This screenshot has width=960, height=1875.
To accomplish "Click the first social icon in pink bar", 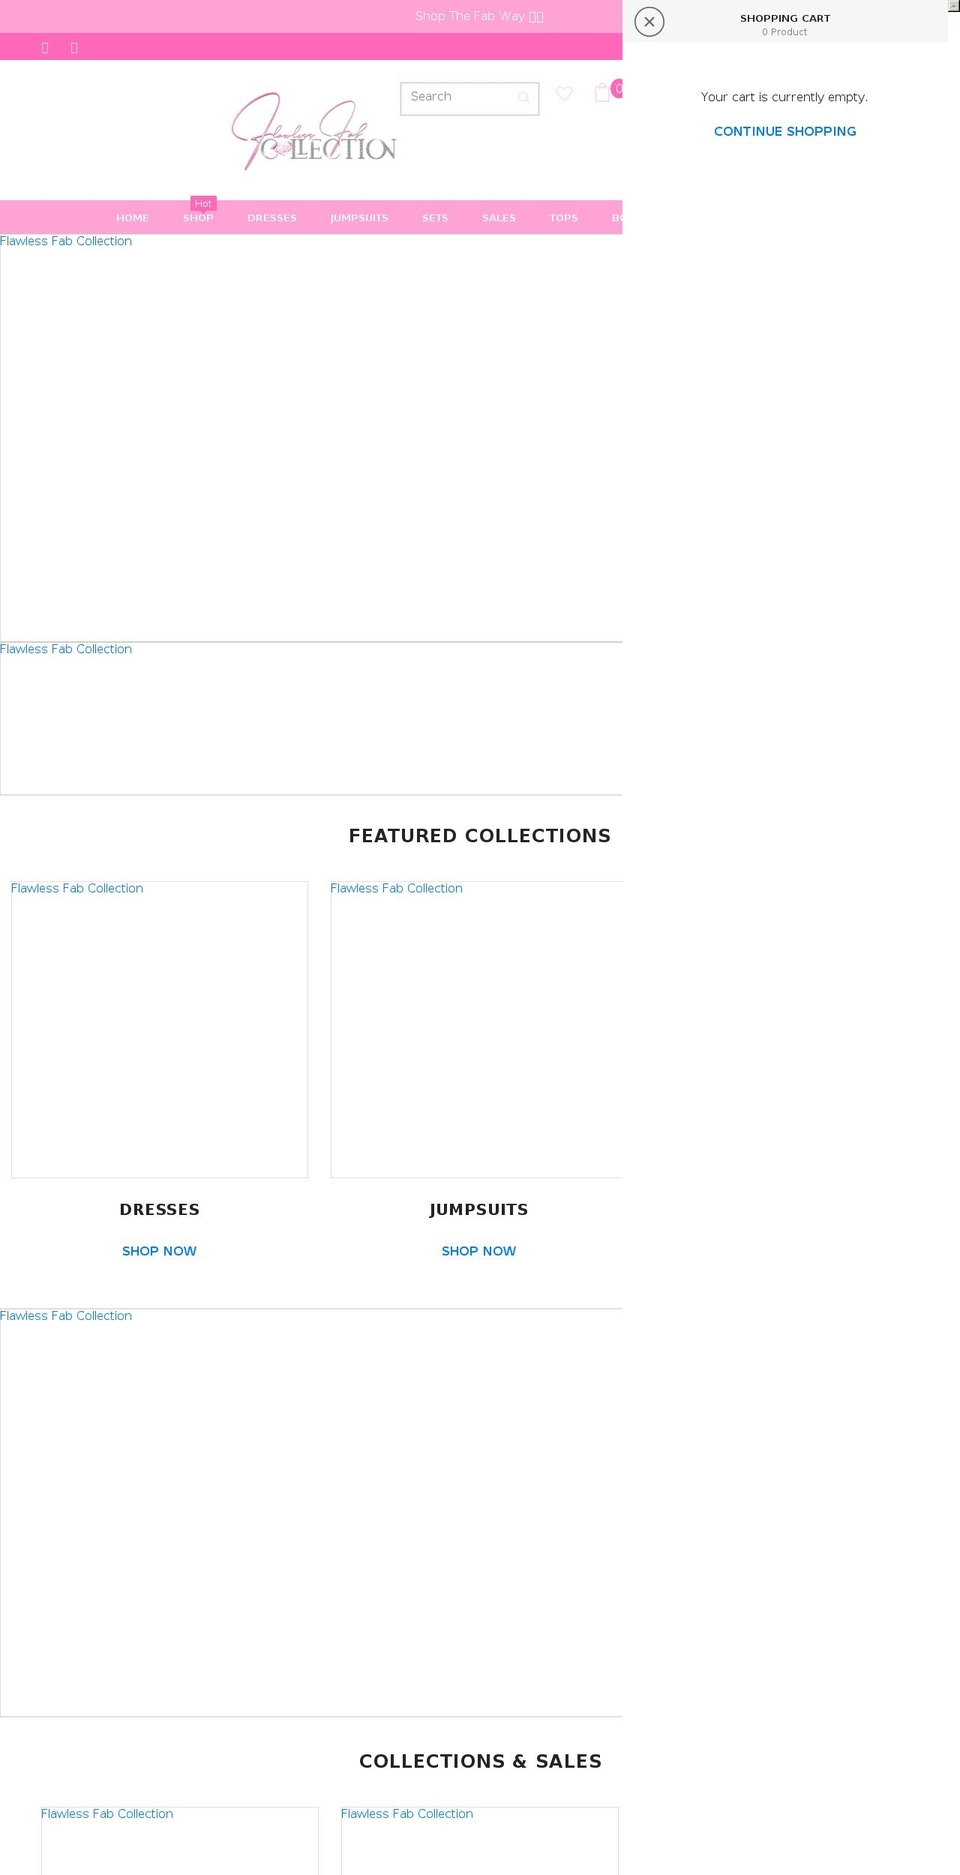I will 45,48.
